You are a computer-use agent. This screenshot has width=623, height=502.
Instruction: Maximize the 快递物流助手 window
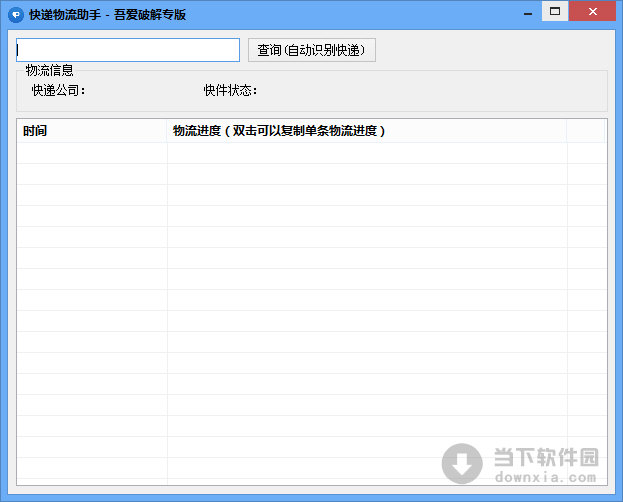click(555, 11)
